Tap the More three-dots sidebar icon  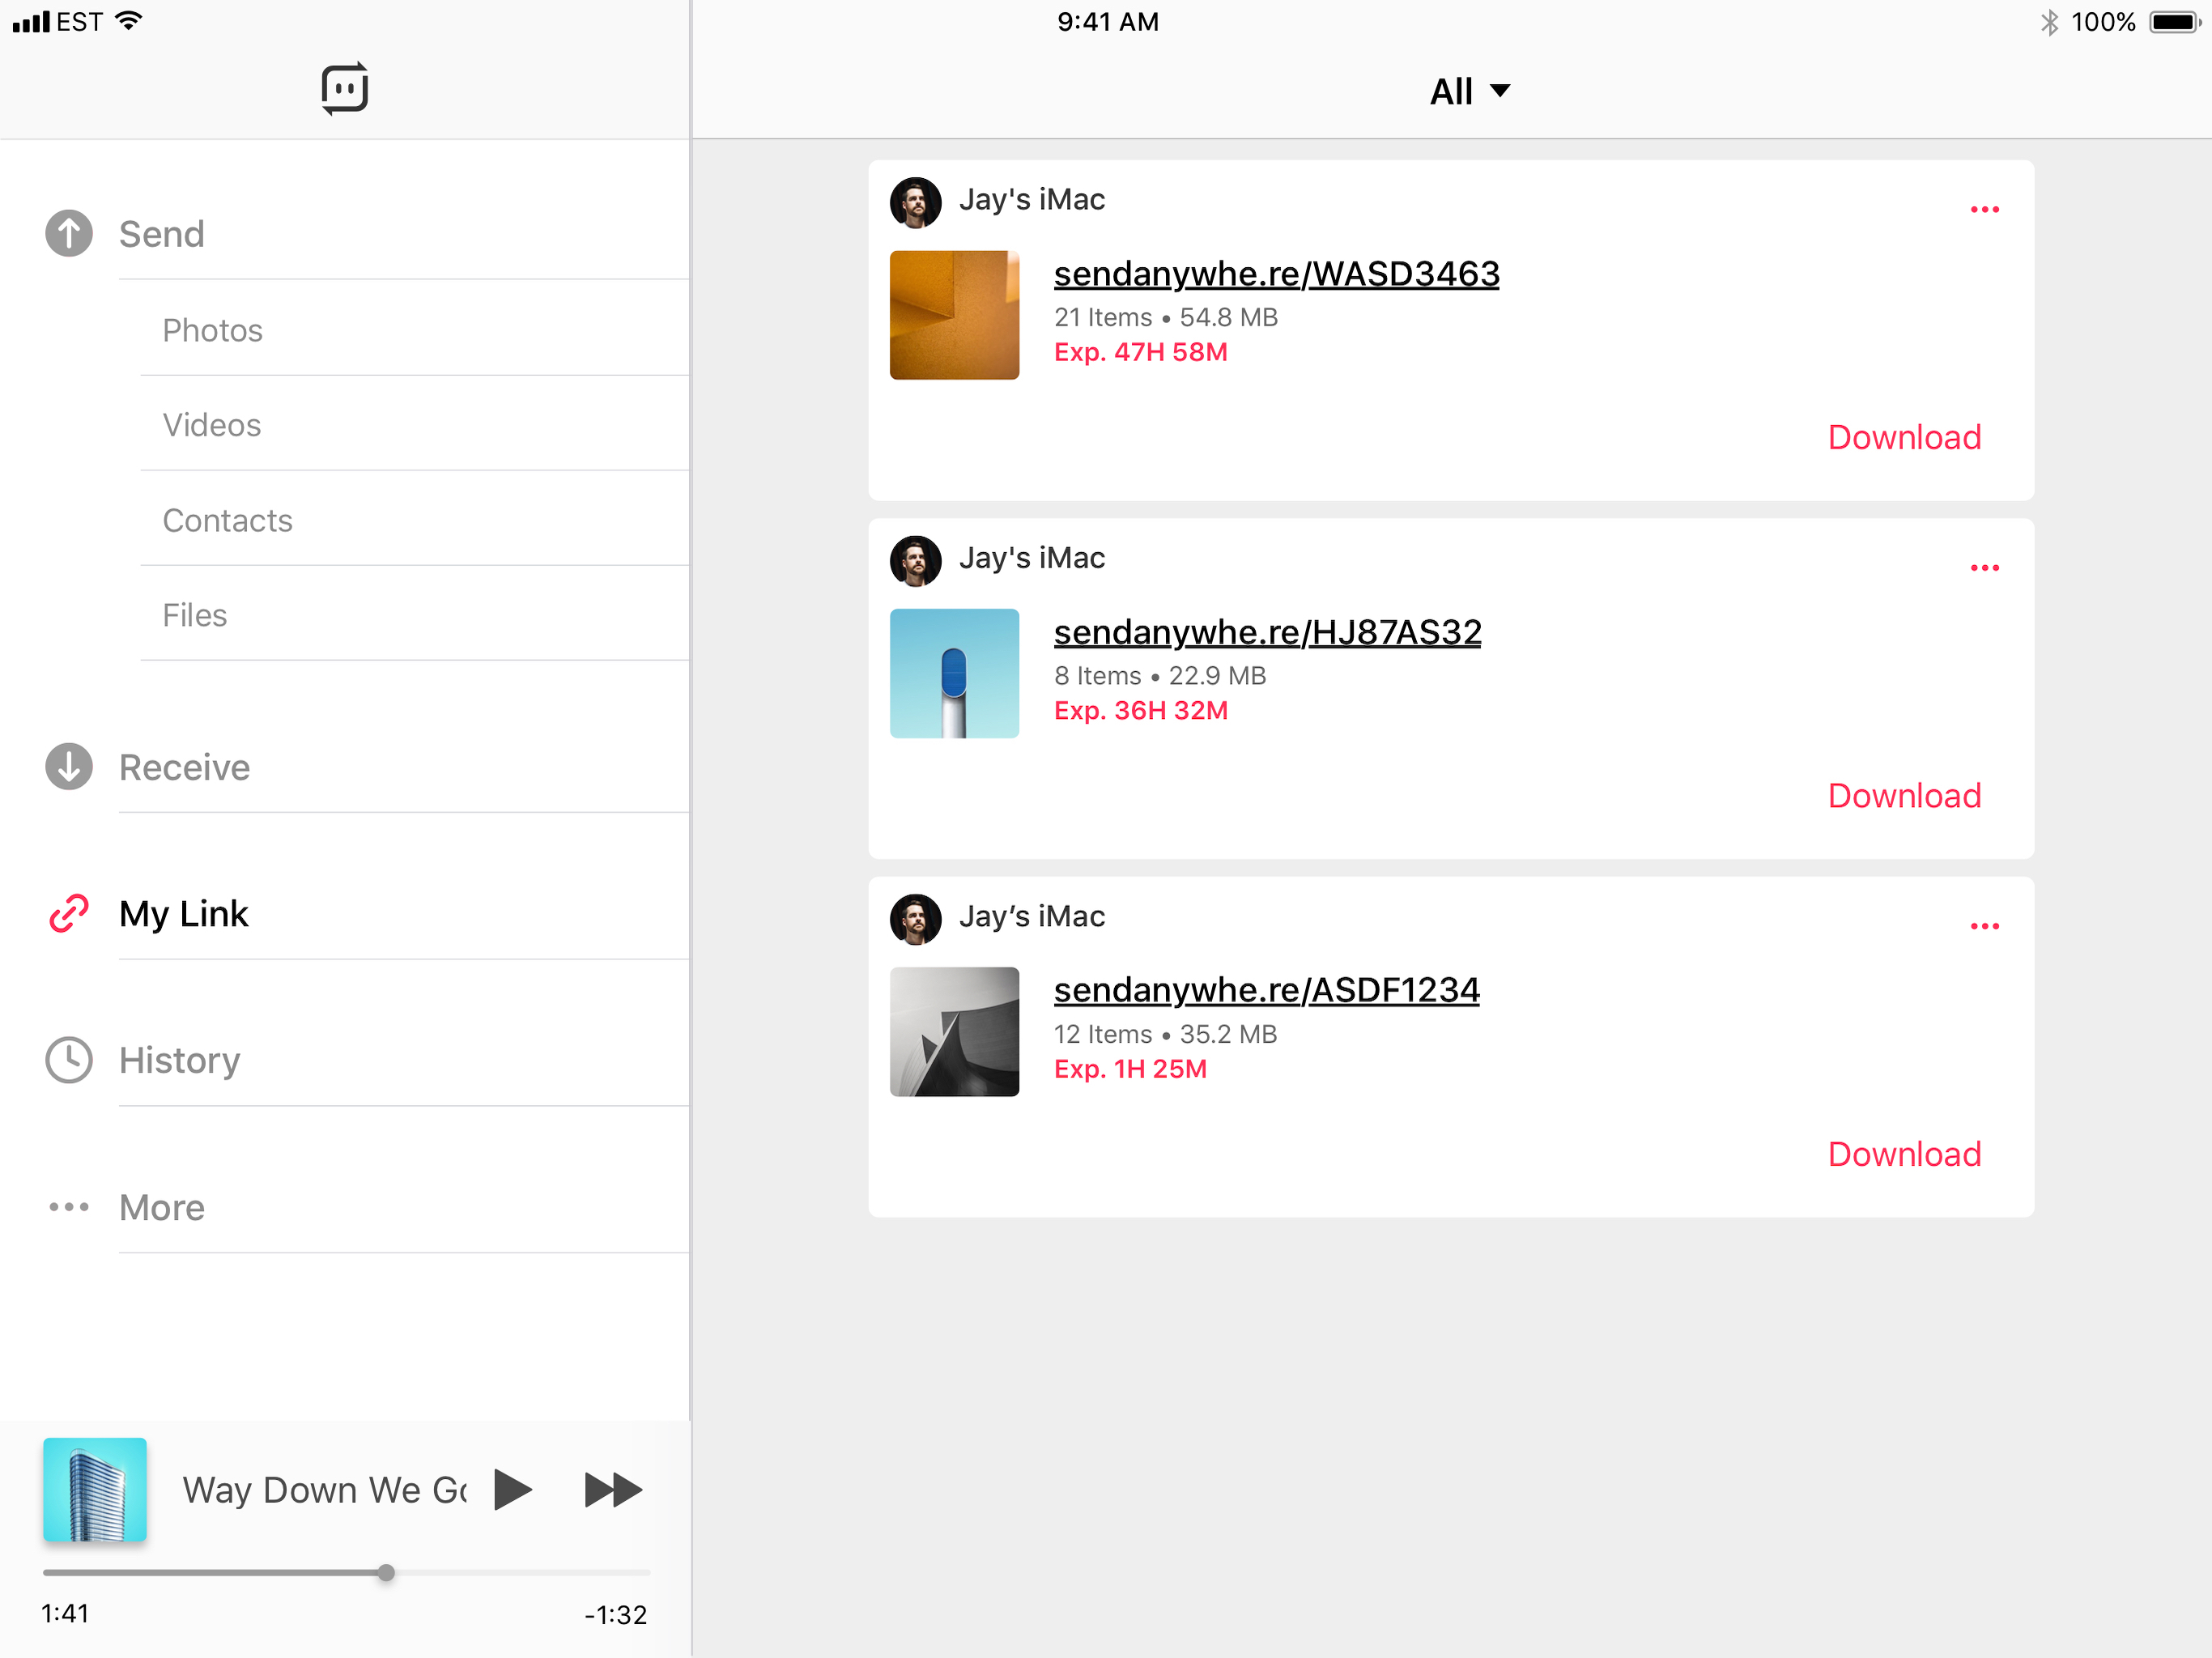pyautogui.click(x=68, y=1207)
